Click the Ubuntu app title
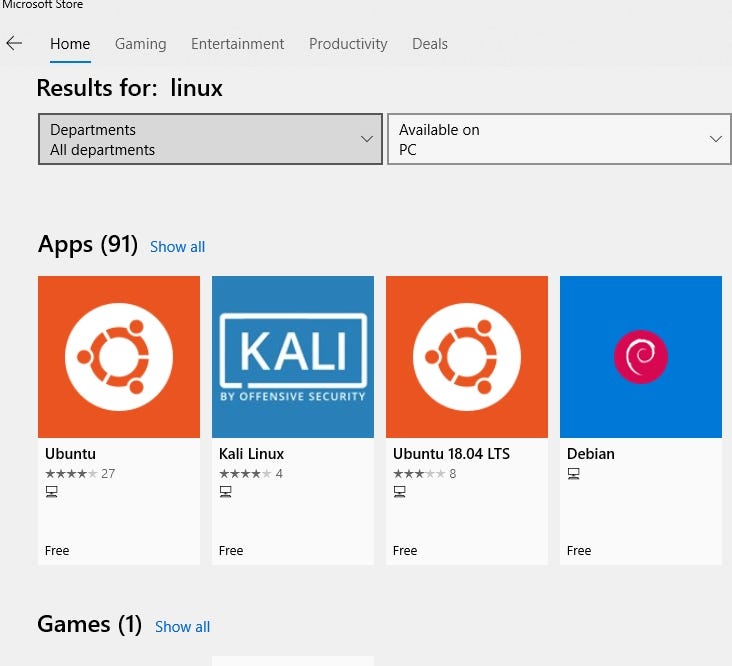 [70, 454]
